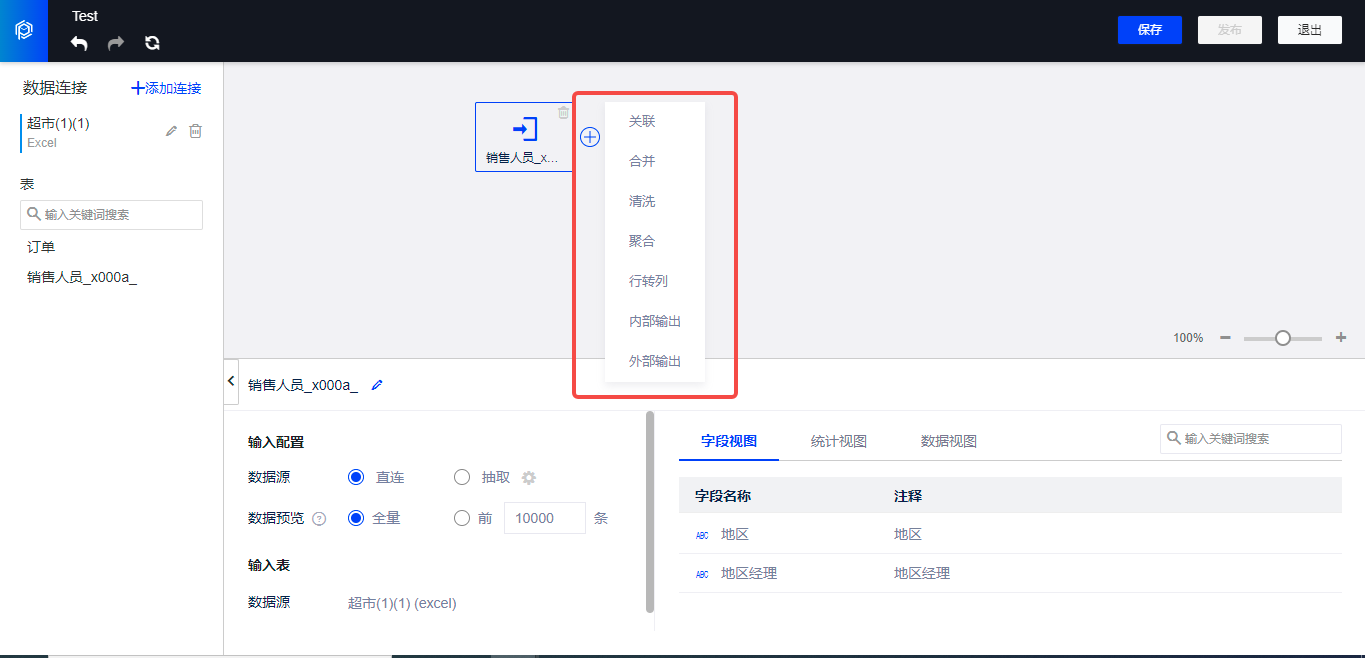Zoom in with the plus icon
1365x658 pixels.
[1341, 338]
